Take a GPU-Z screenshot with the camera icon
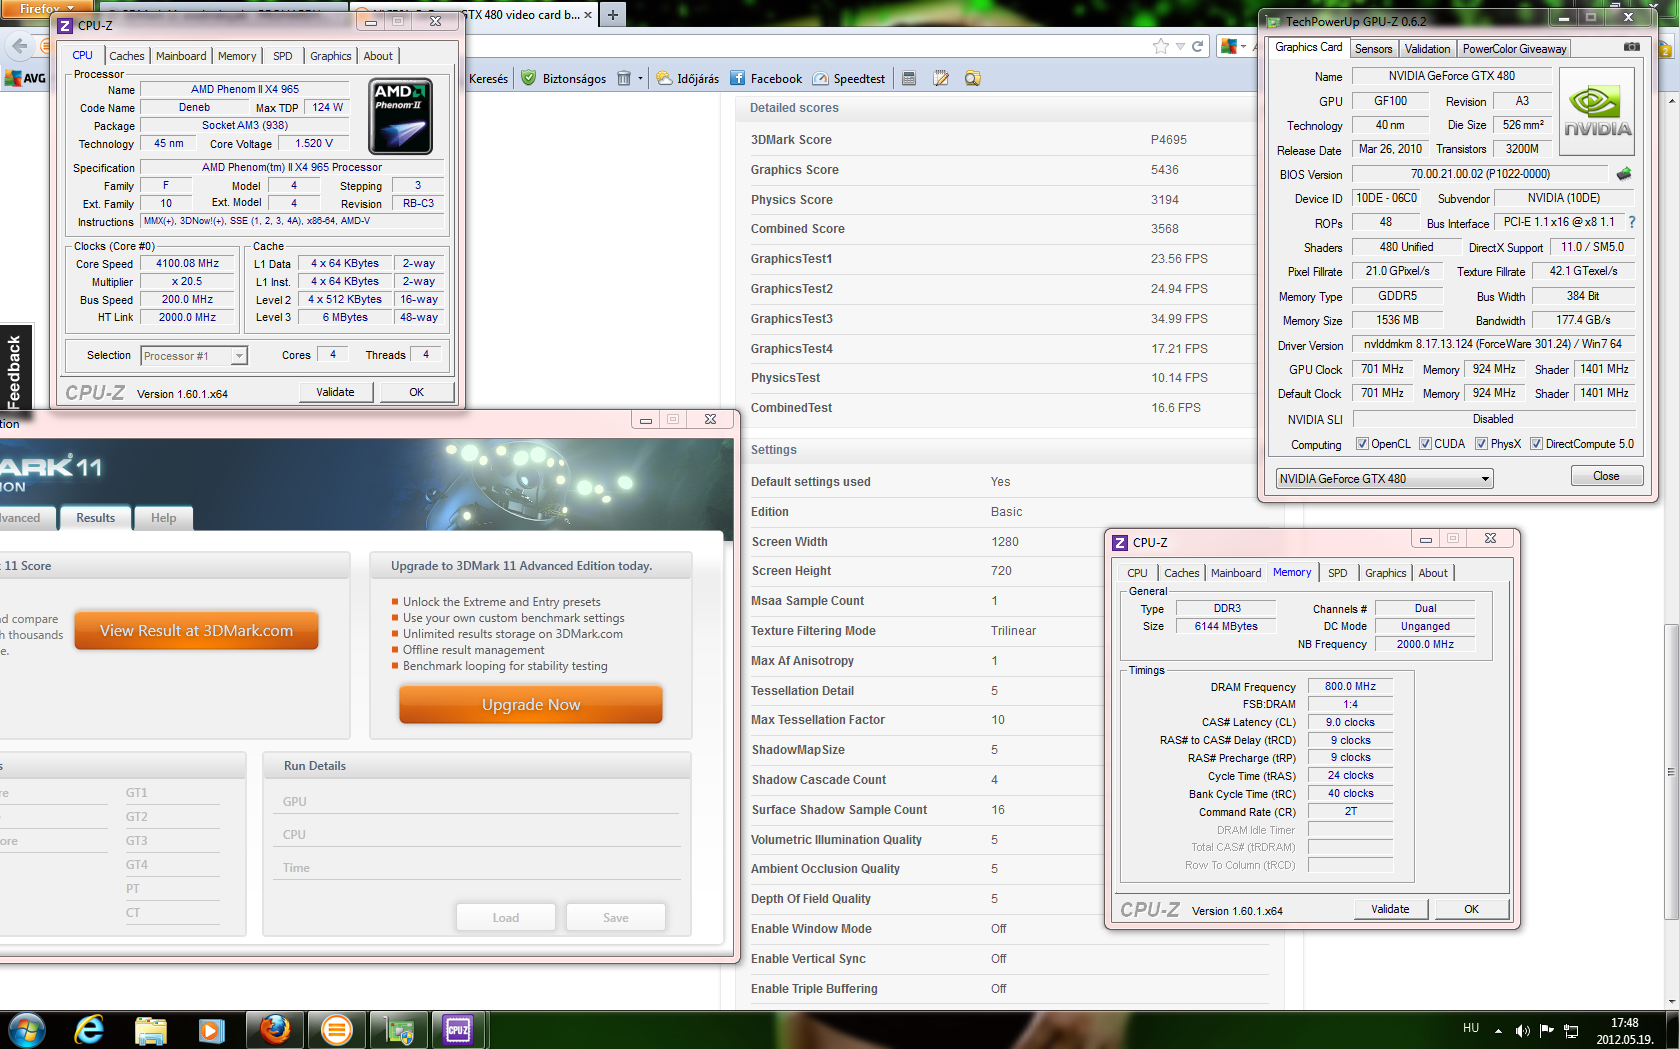 1631,47
